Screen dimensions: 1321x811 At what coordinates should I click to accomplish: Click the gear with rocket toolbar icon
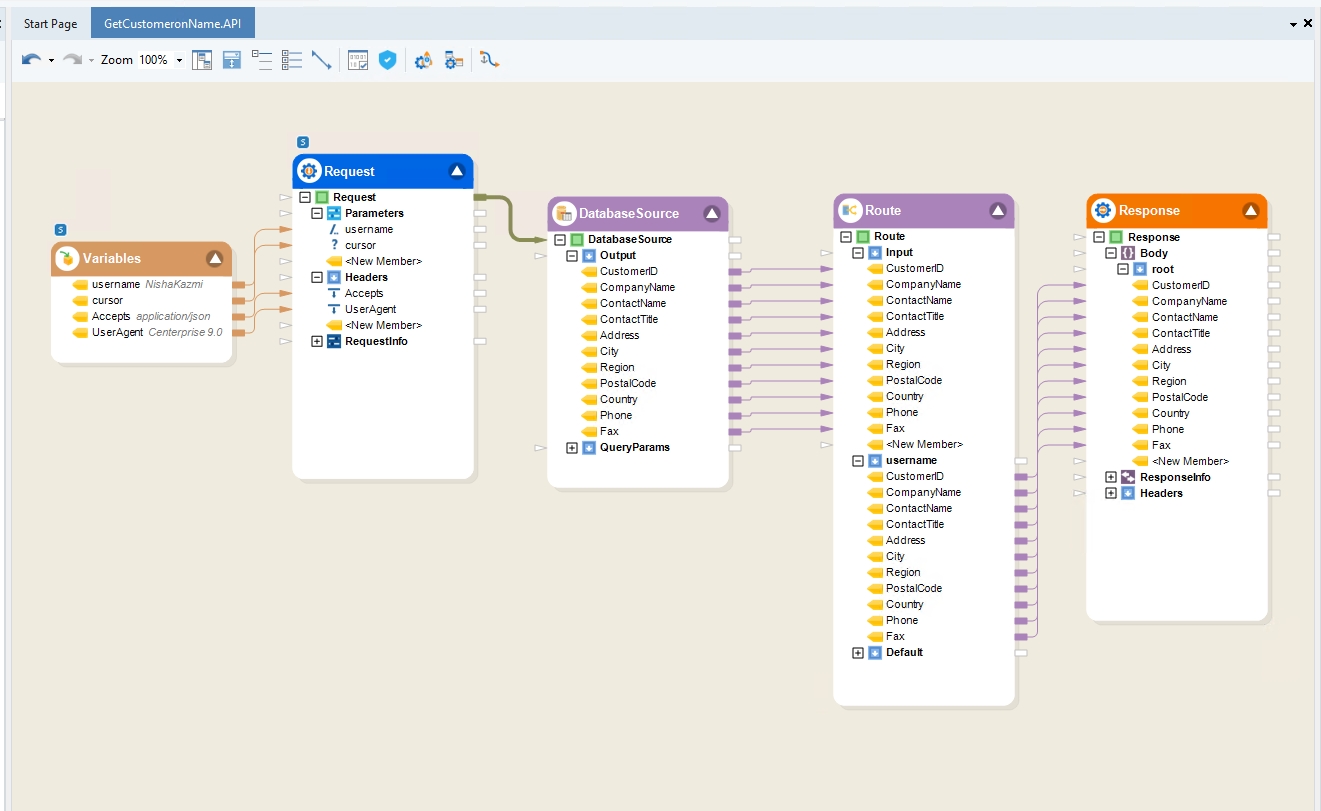point(423,60)
